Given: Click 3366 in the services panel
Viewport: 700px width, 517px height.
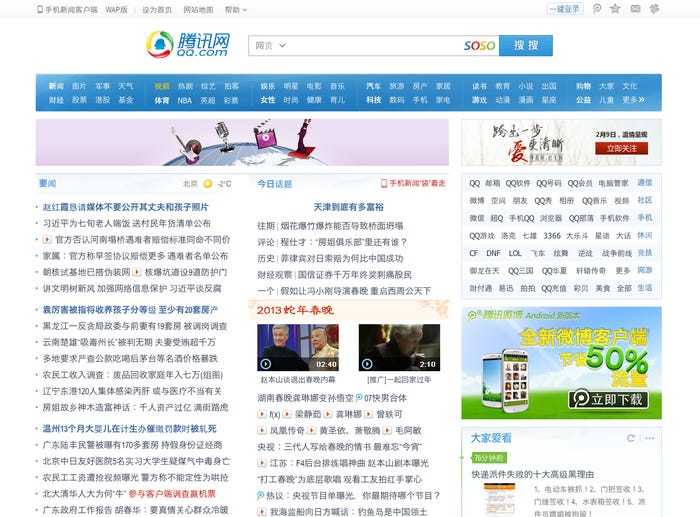Looking at the screenshot, I should [552, 235].
